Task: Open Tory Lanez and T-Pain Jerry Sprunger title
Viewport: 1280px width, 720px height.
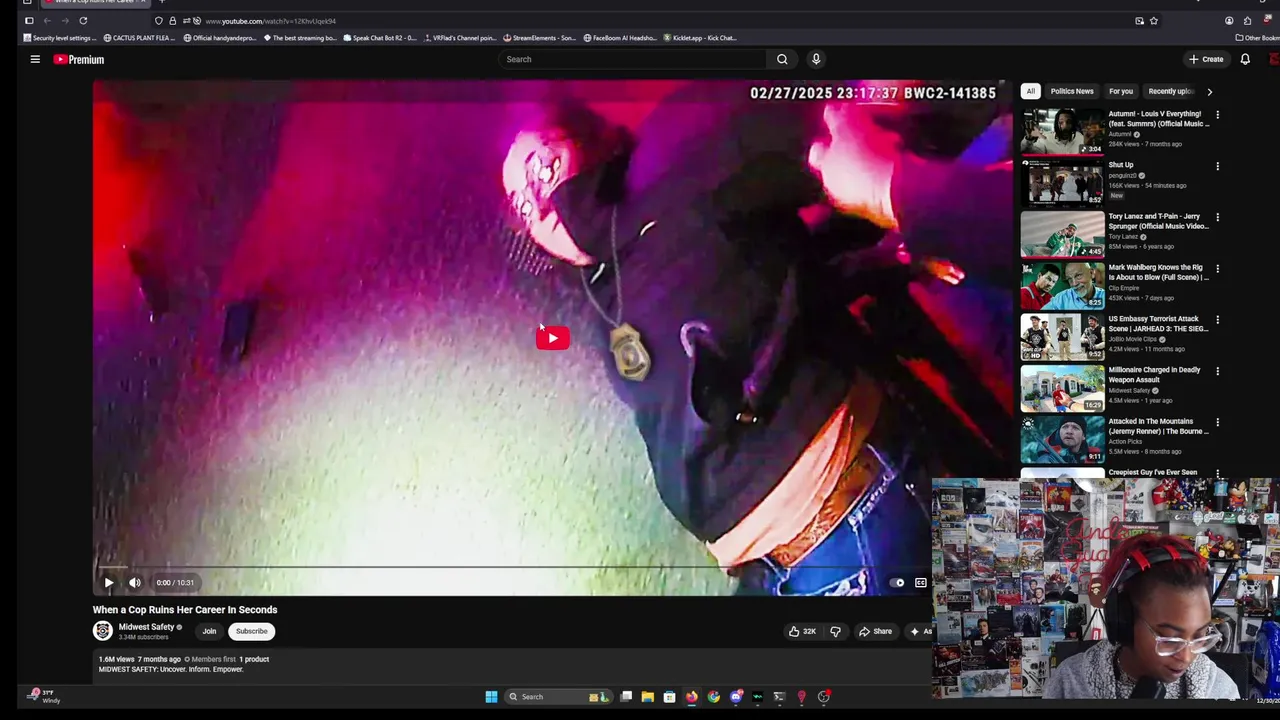Action: click(1158, 221)
